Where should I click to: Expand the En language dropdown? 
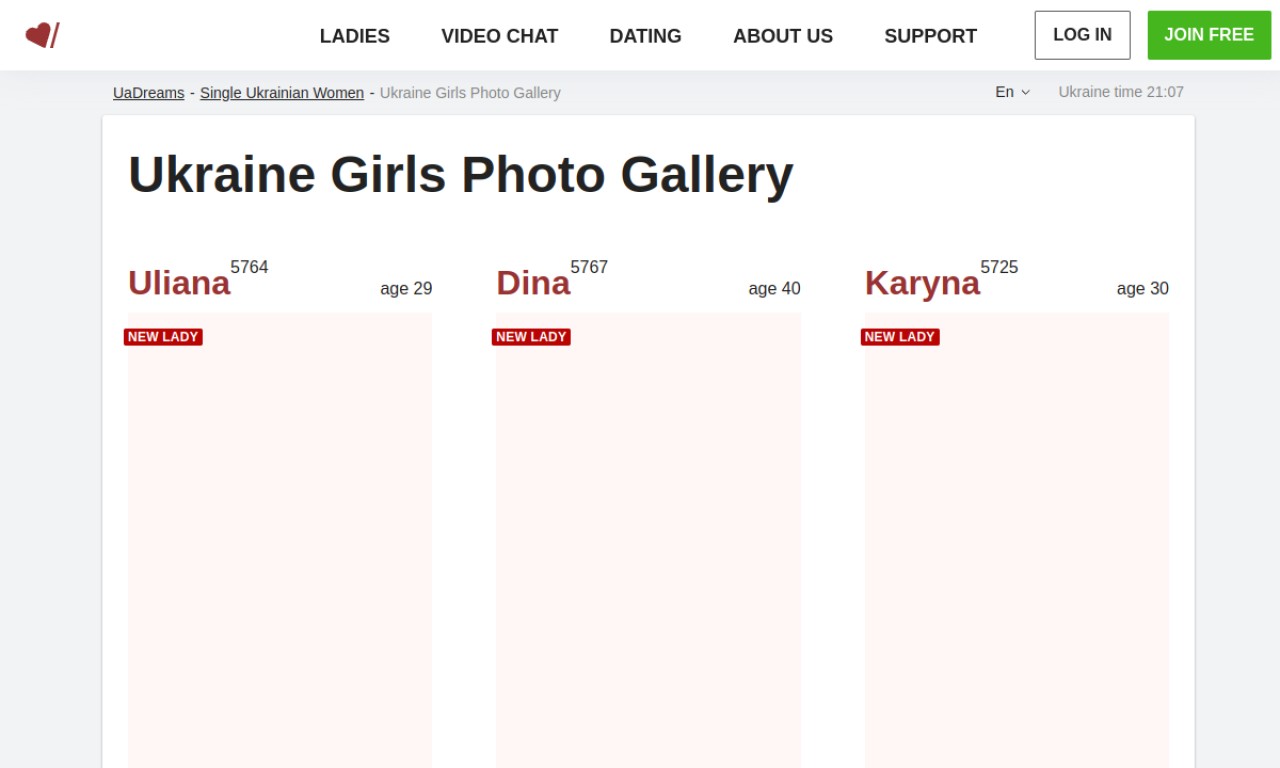click(1011, 92)
